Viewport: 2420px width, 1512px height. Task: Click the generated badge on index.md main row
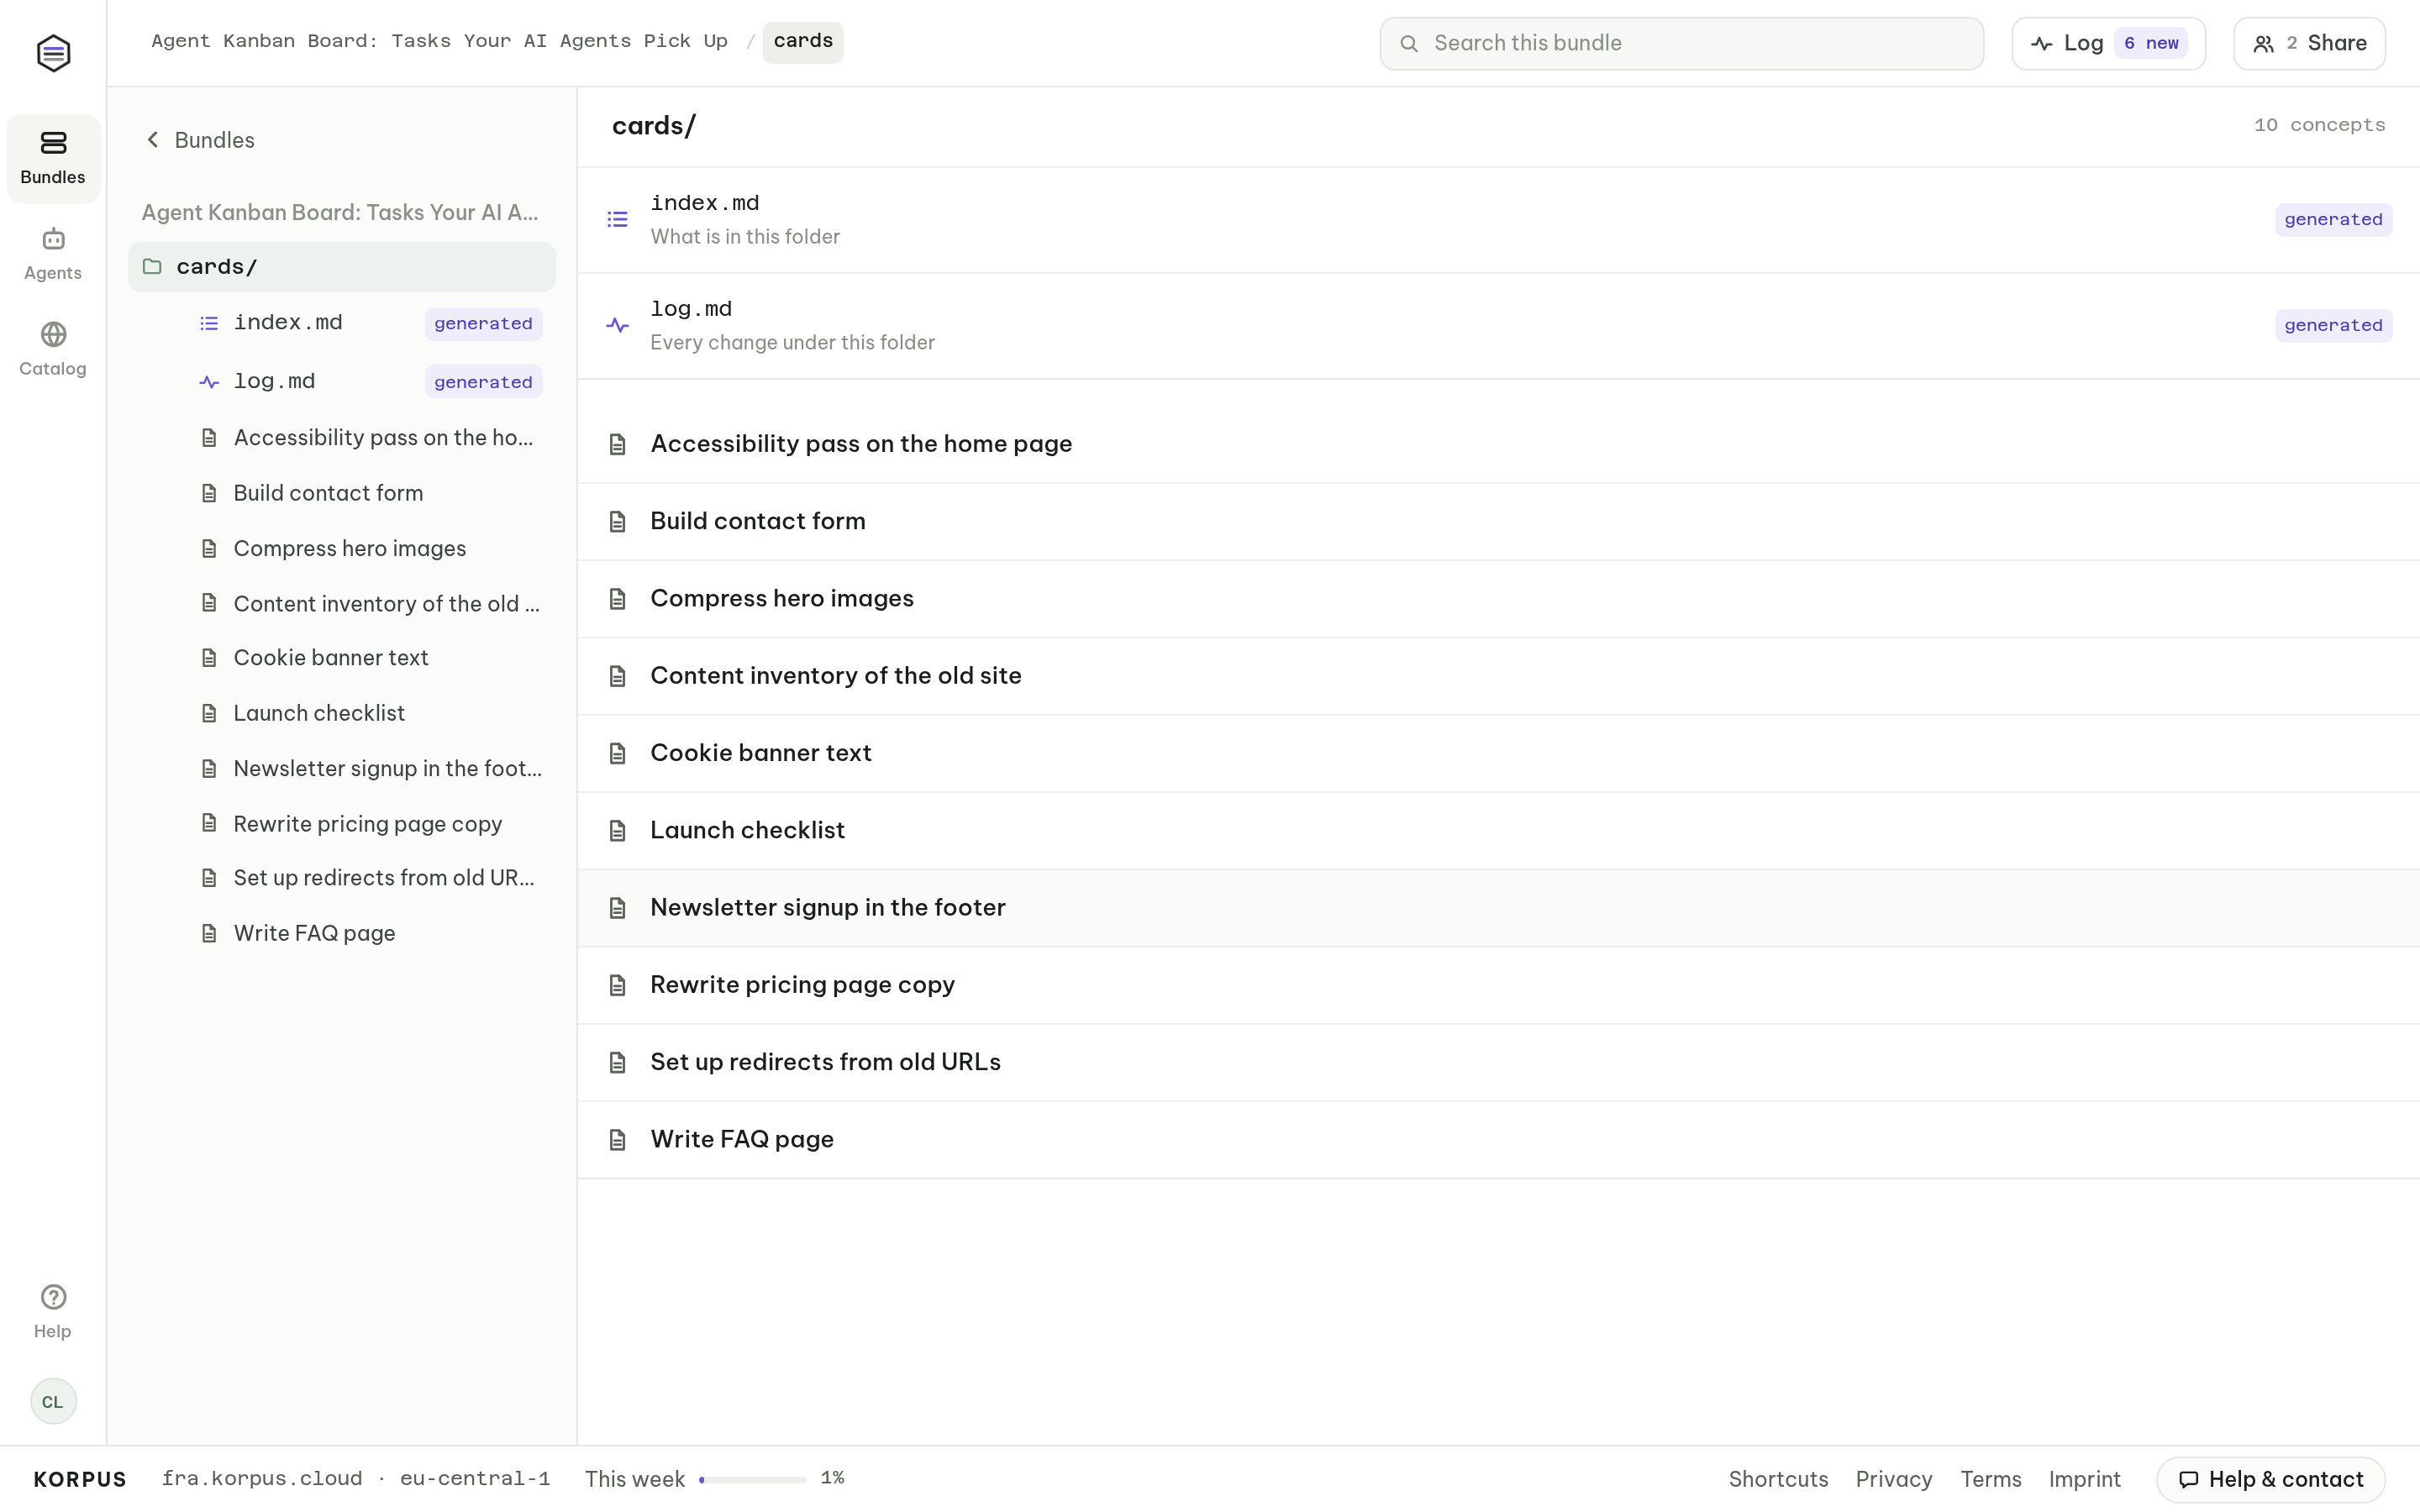2333,219
